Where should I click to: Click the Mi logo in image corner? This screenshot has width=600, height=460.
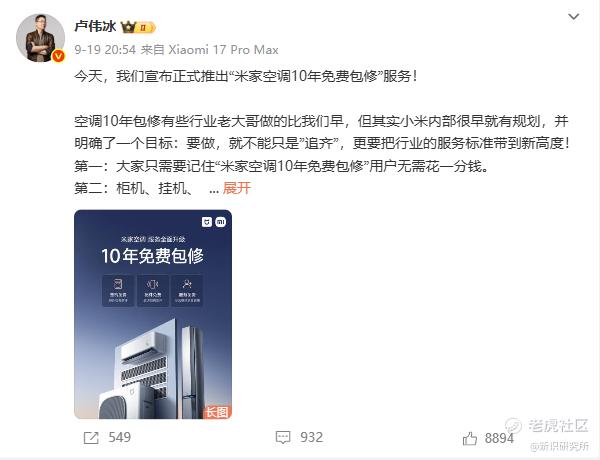[x=221, y=222]
